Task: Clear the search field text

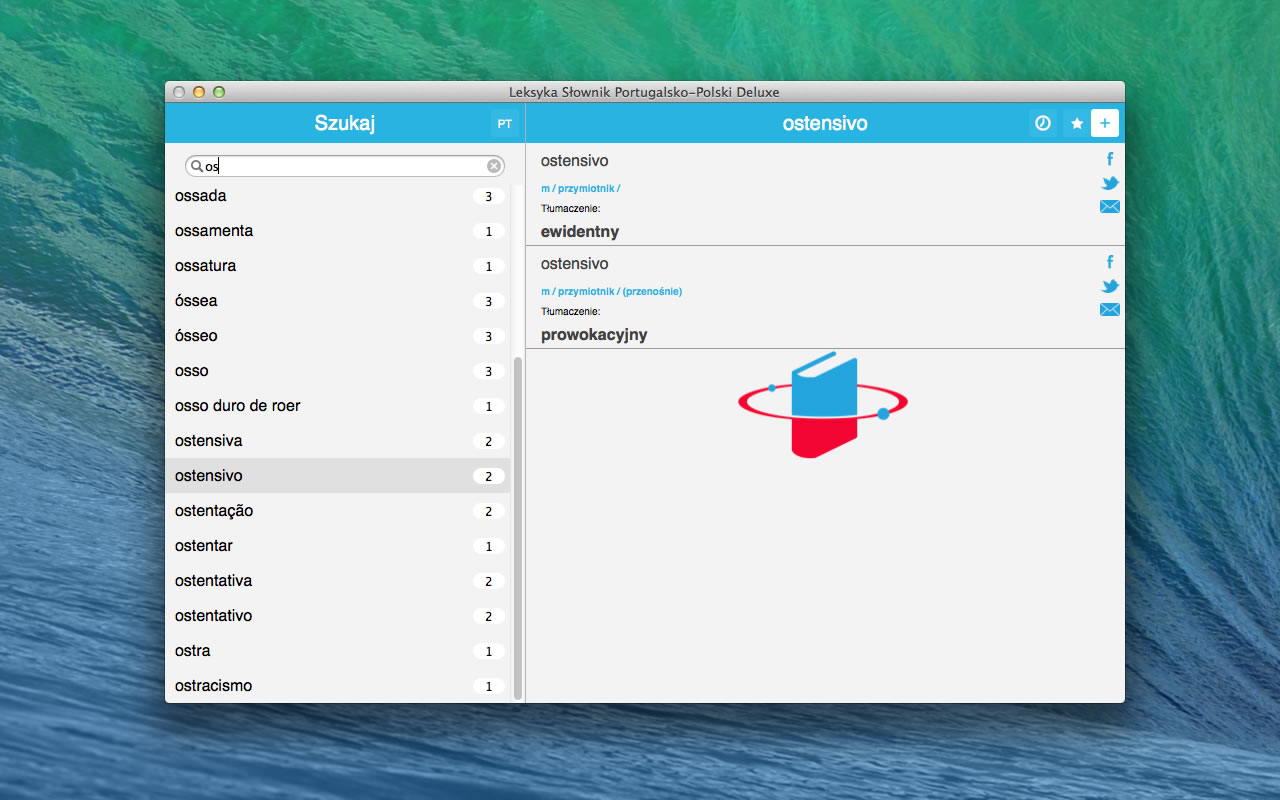Action: point(494,166)
